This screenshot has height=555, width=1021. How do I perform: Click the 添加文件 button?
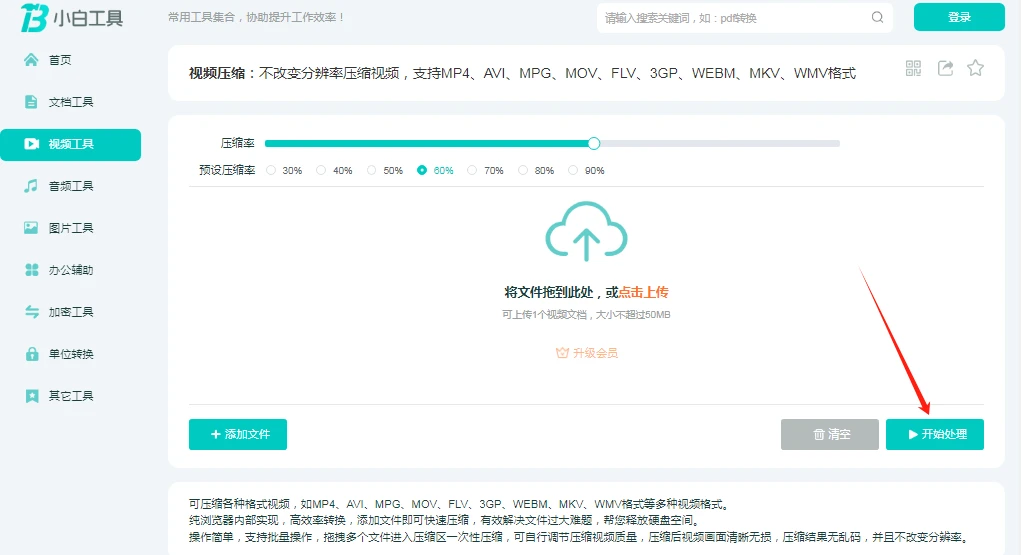[238, 434]
